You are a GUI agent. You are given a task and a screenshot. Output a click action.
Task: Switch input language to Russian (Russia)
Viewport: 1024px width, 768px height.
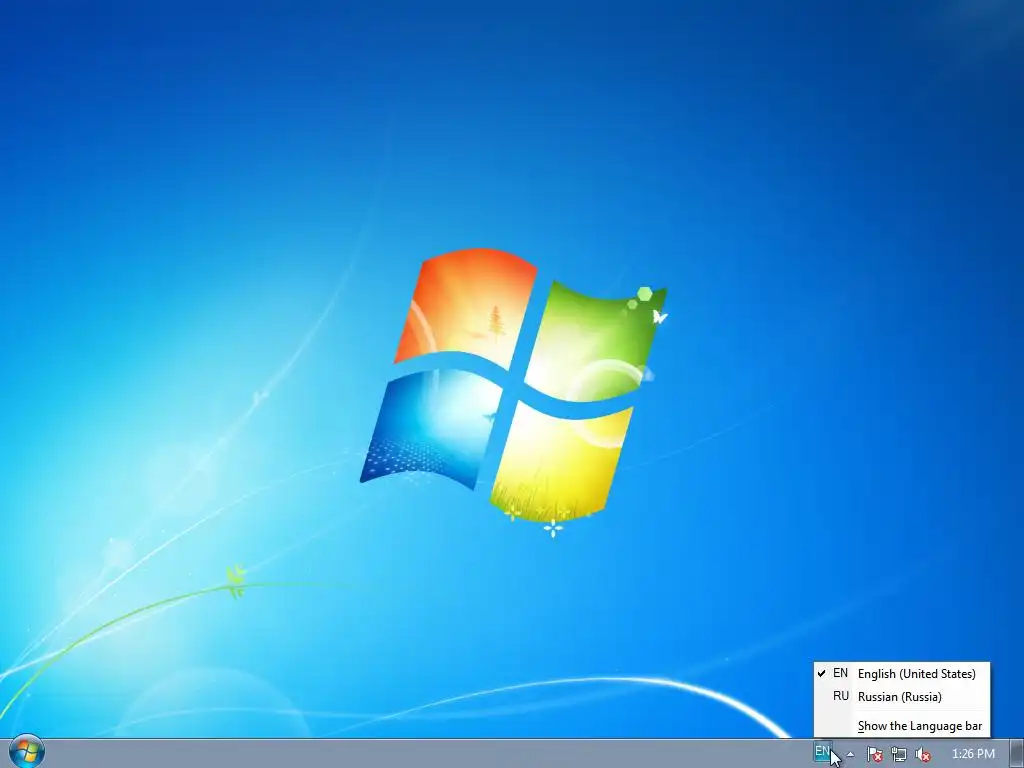click(x=902, y=697)
